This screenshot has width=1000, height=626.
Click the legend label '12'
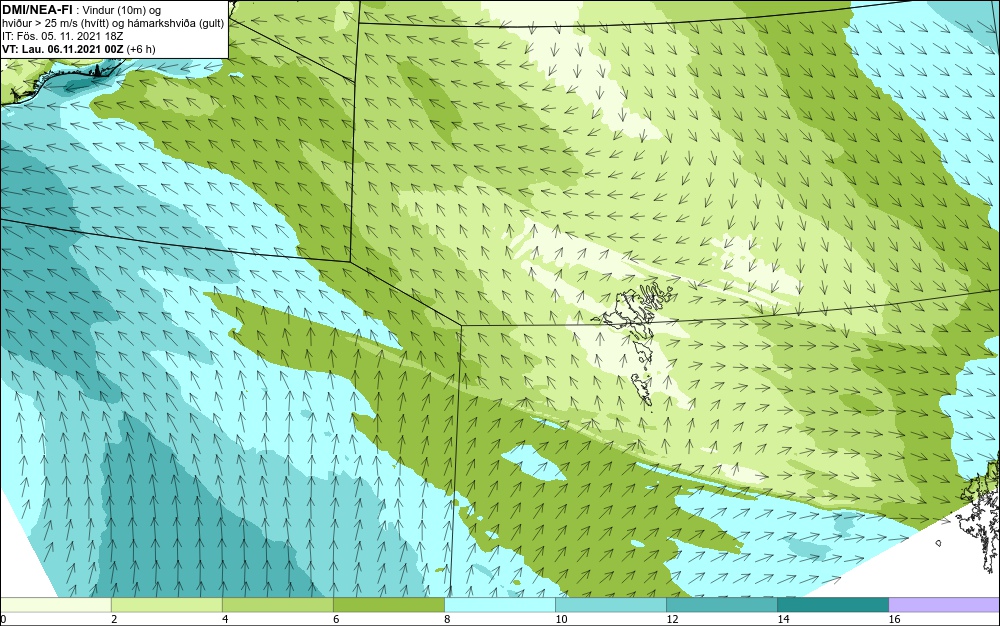(x=672, y=619)
